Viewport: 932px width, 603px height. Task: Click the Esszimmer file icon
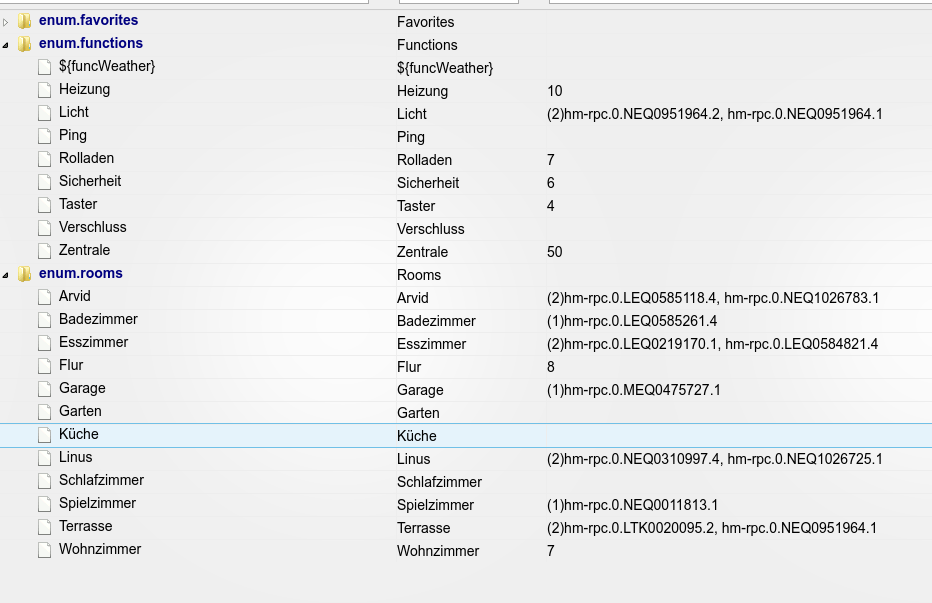[45, 343]
